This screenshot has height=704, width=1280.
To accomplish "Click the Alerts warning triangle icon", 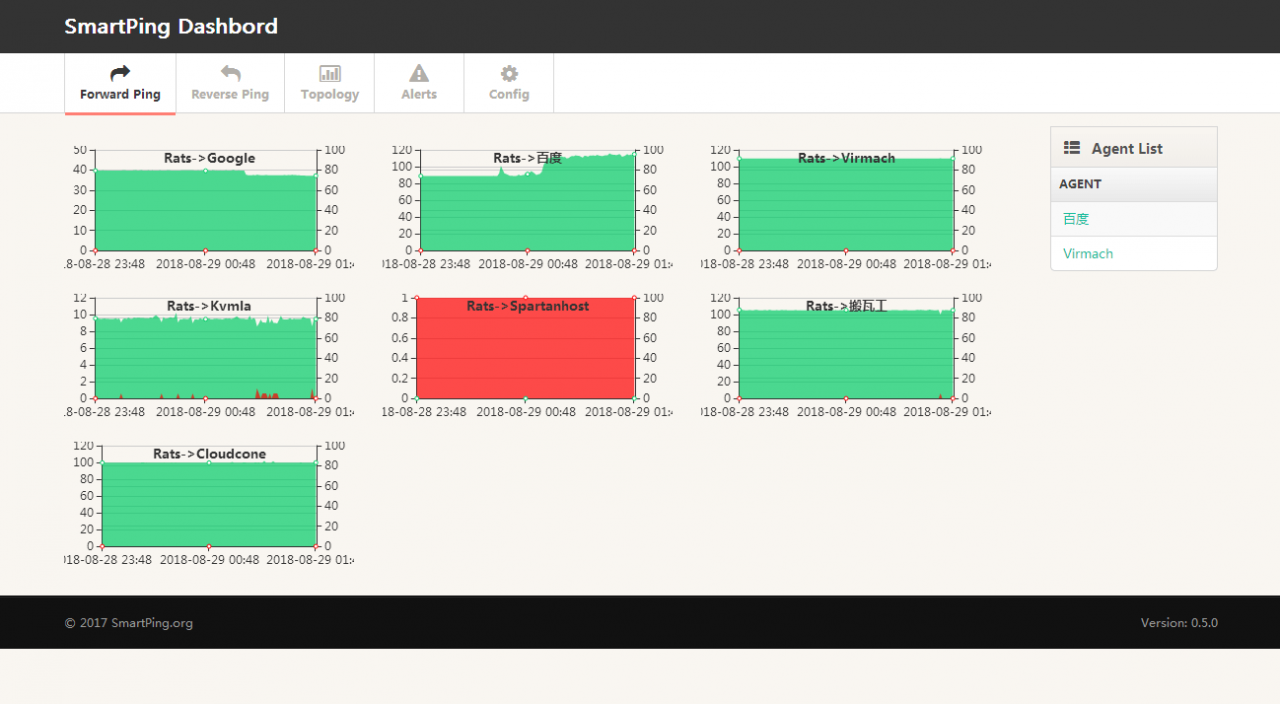I will click(x=419, y=73).
